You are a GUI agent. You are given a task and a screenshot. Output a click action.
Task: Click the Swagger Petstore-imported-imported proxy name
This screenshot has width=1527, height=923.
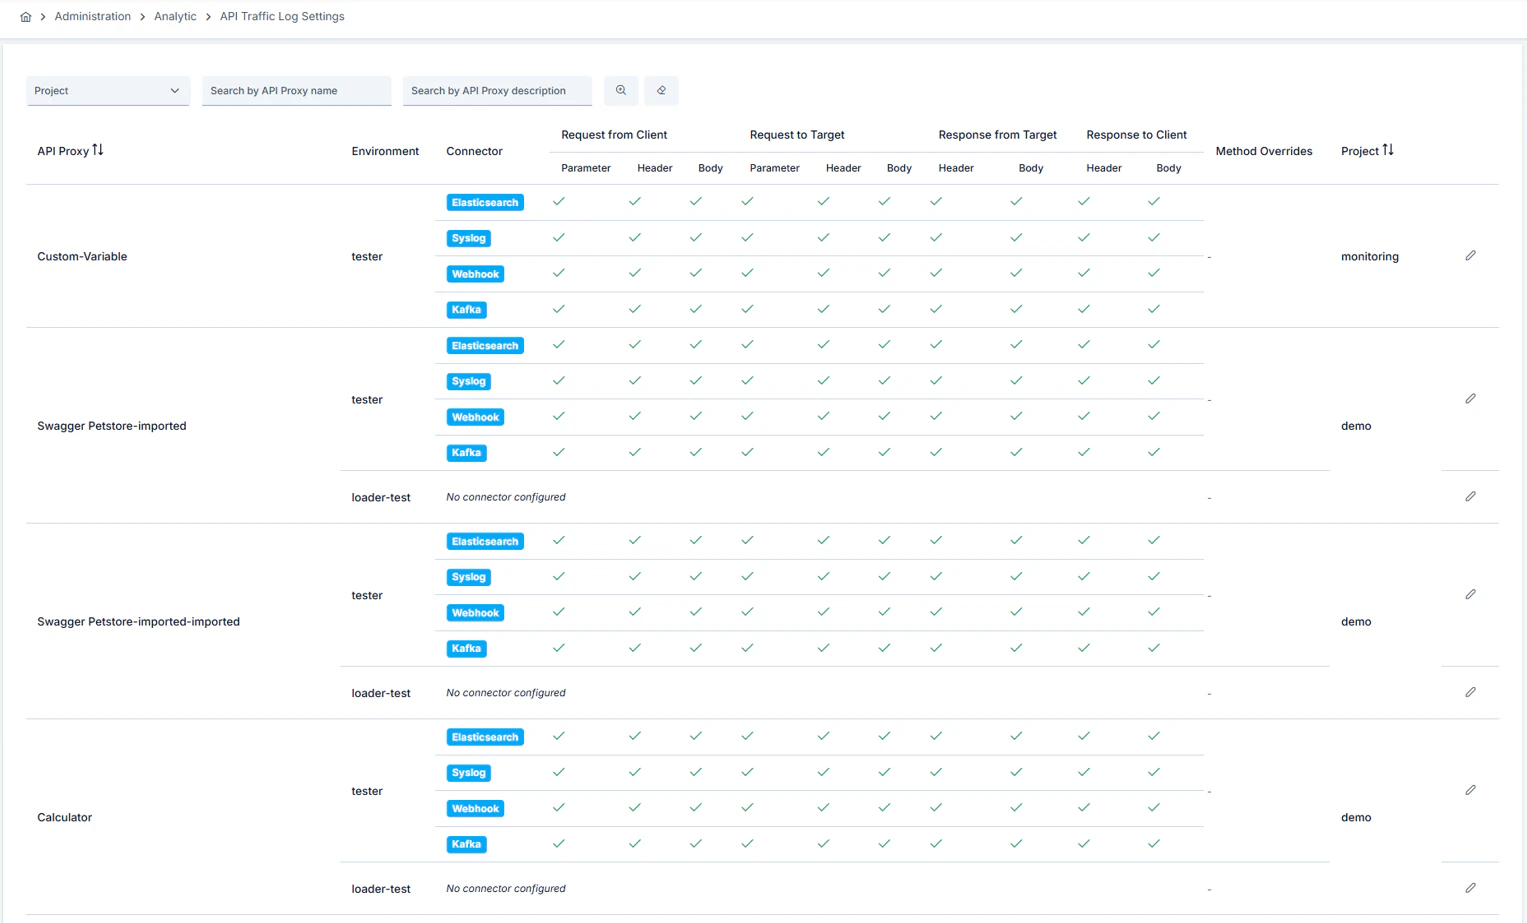point(138,622)
